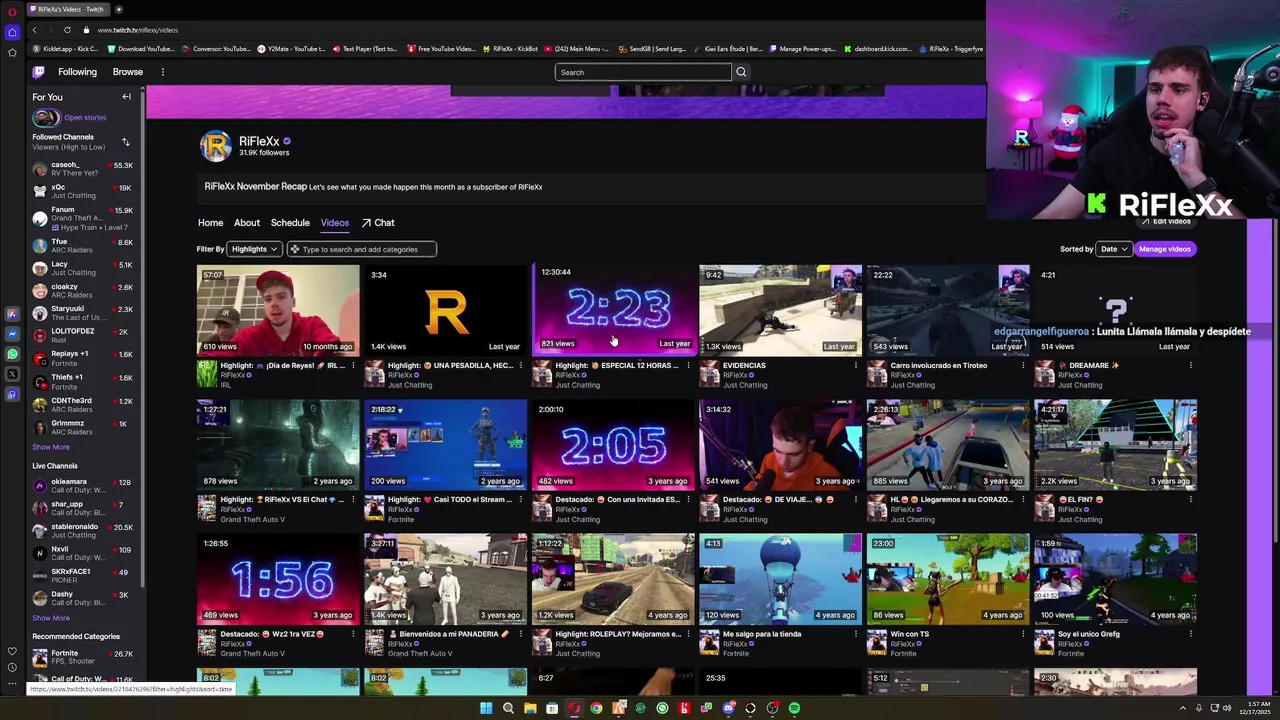This screenshot has width=1280, height=720.
Task: Open Google Chrome from the taskbar
Action: [x=596, y=708]
